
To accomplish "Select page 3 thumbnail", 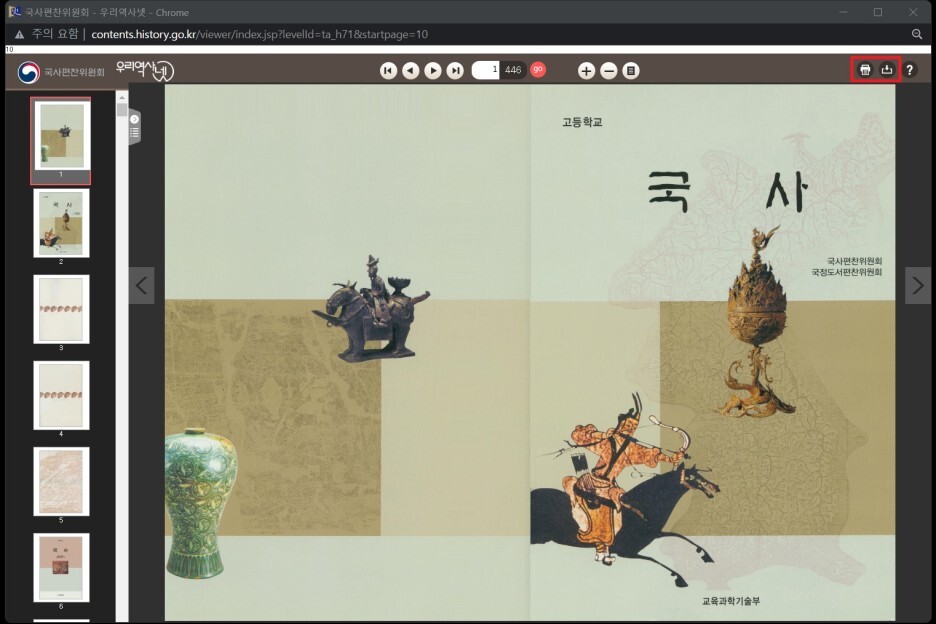I will point(61,309).
